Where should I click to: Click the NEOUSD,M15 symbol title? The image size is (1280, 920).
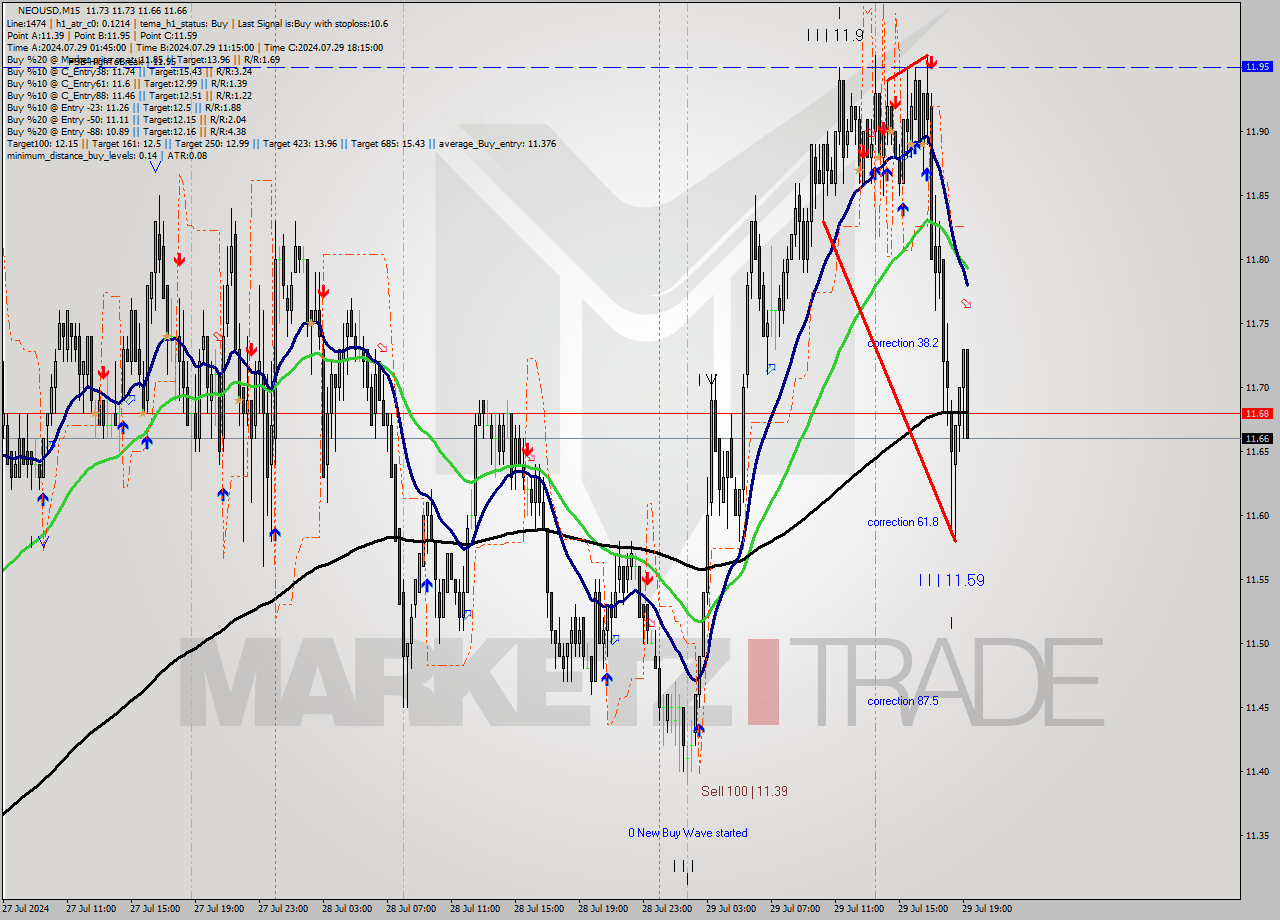(50, 10)
